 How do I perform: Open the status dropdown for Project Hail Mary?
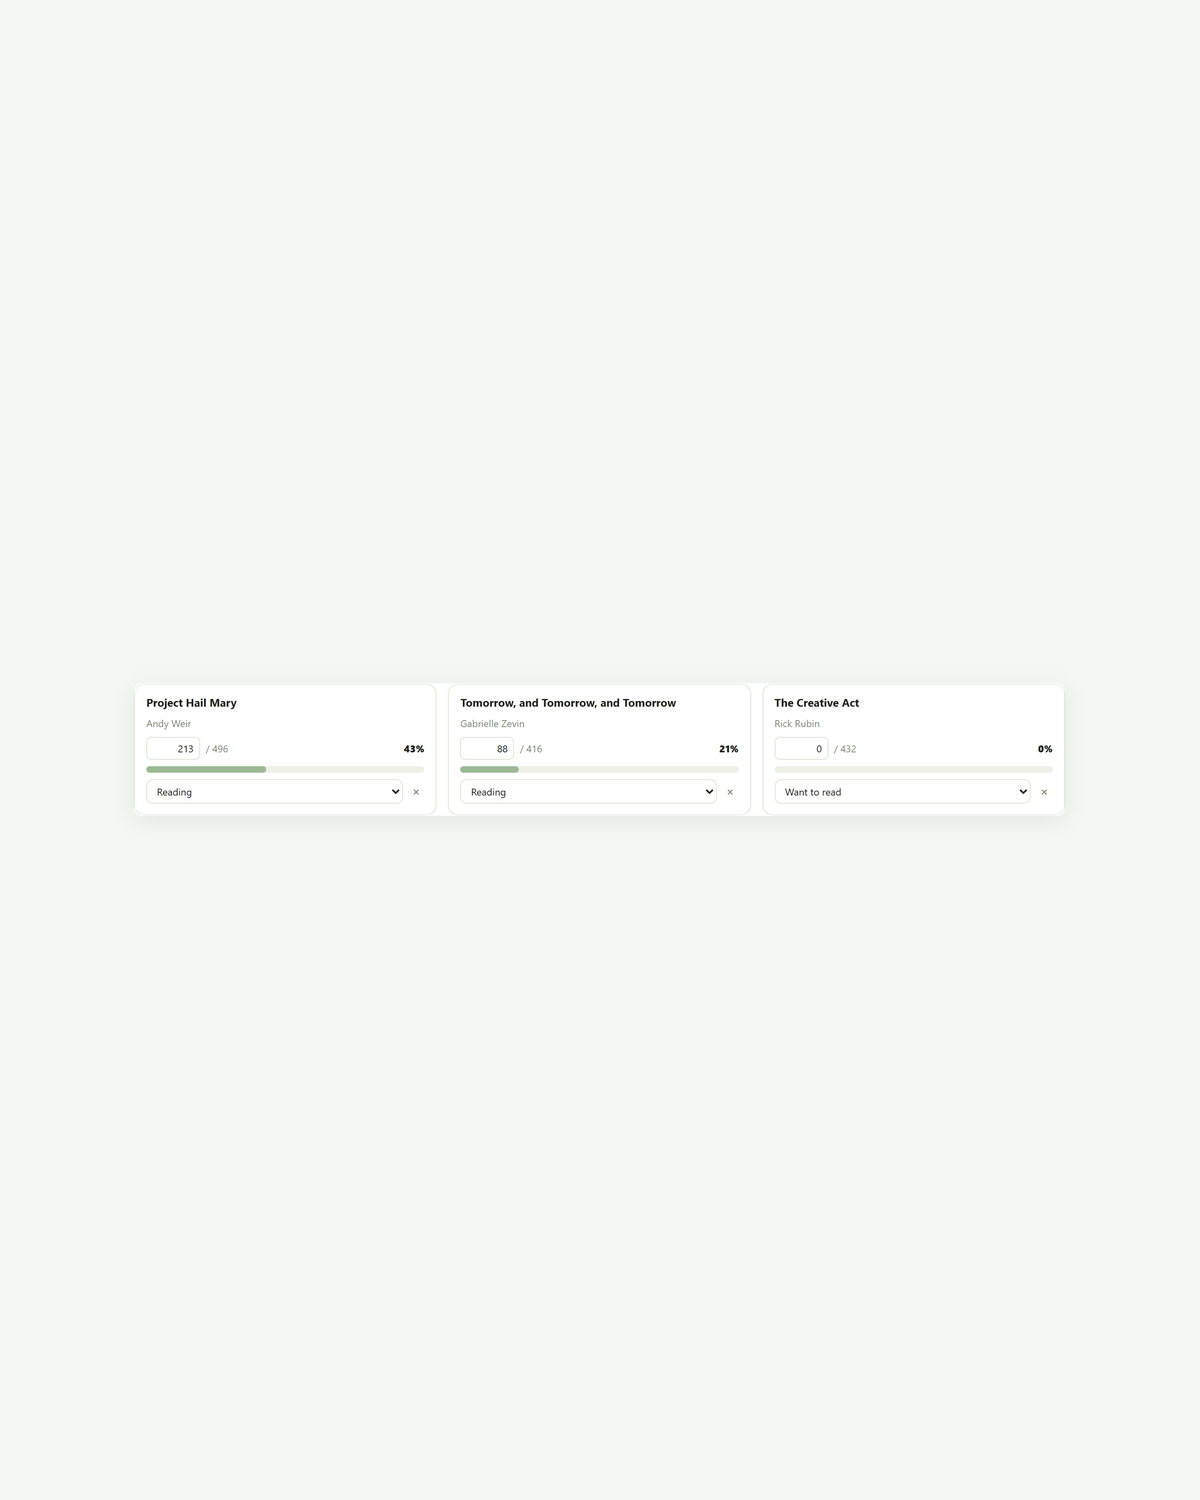[x=274, y=792]
